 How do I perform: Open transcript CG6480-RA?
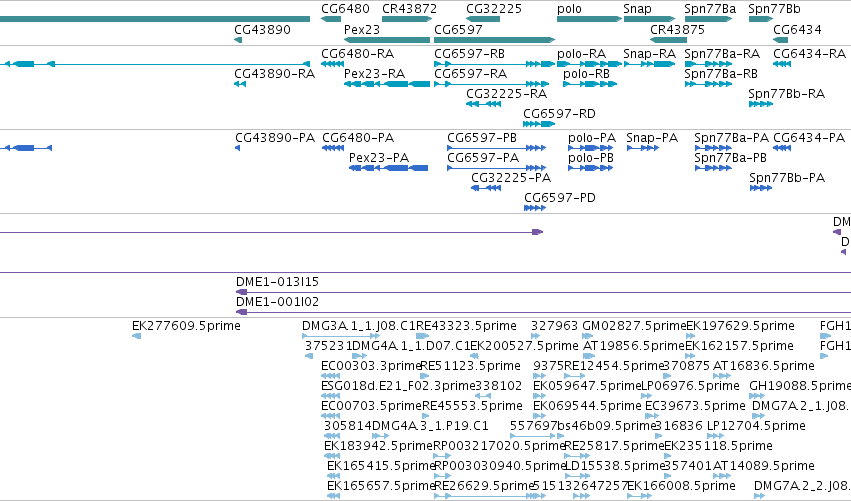click(358, 54)
